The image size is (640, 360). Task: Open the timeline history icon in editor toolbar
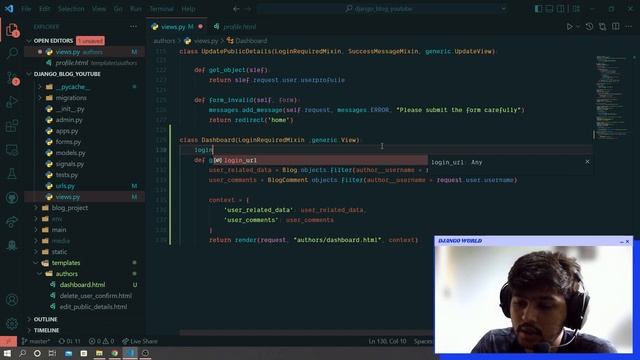click(x=589, y=27)
